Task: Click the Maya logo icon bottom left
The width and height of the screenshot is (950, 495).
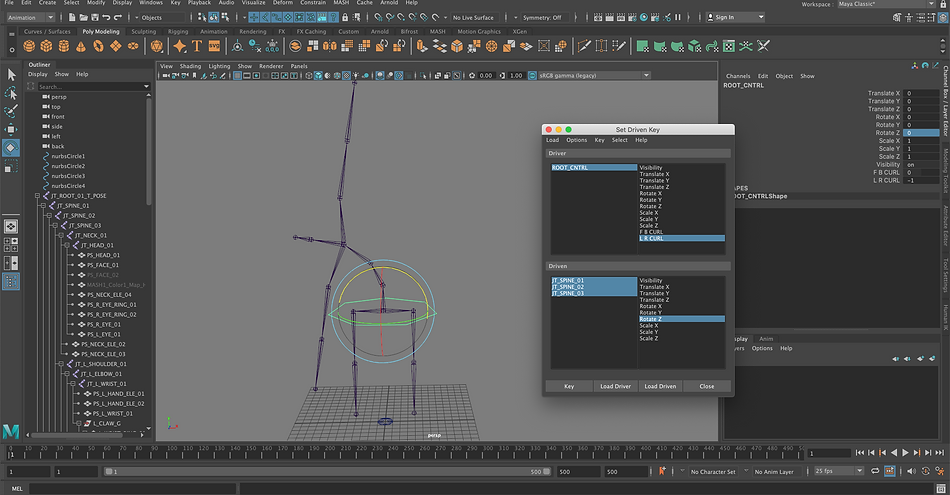Action: [11, 431]
